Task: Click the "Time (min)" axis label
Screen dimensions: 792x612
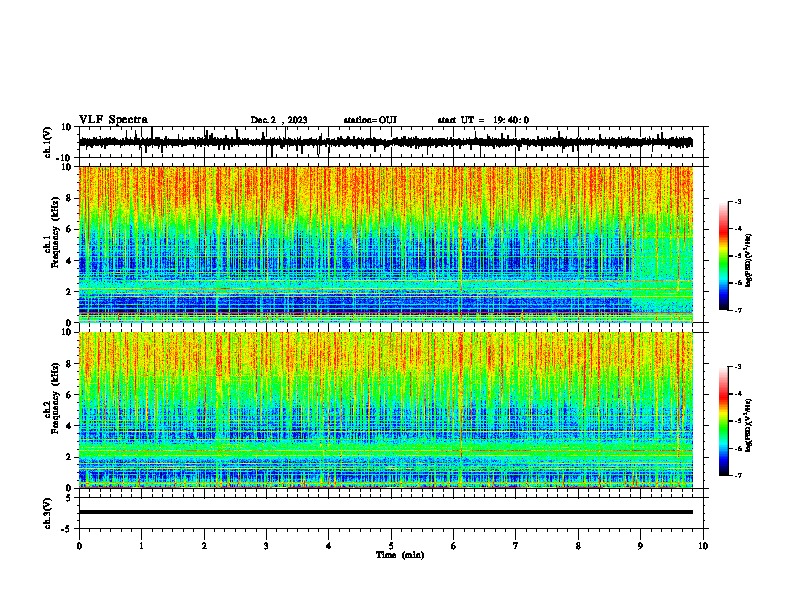Action: (400, 555)
